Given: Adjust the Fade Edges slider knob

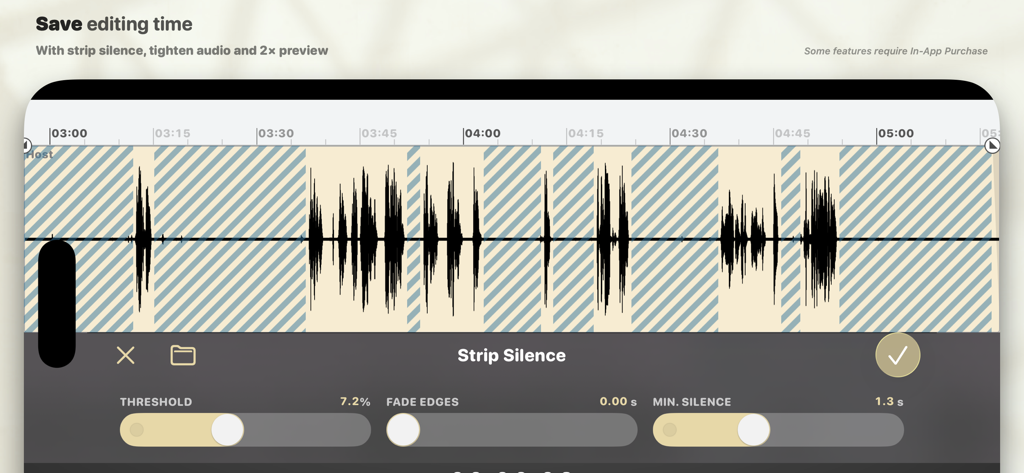Looking at the screenshot, I should [x=403, y=429].
